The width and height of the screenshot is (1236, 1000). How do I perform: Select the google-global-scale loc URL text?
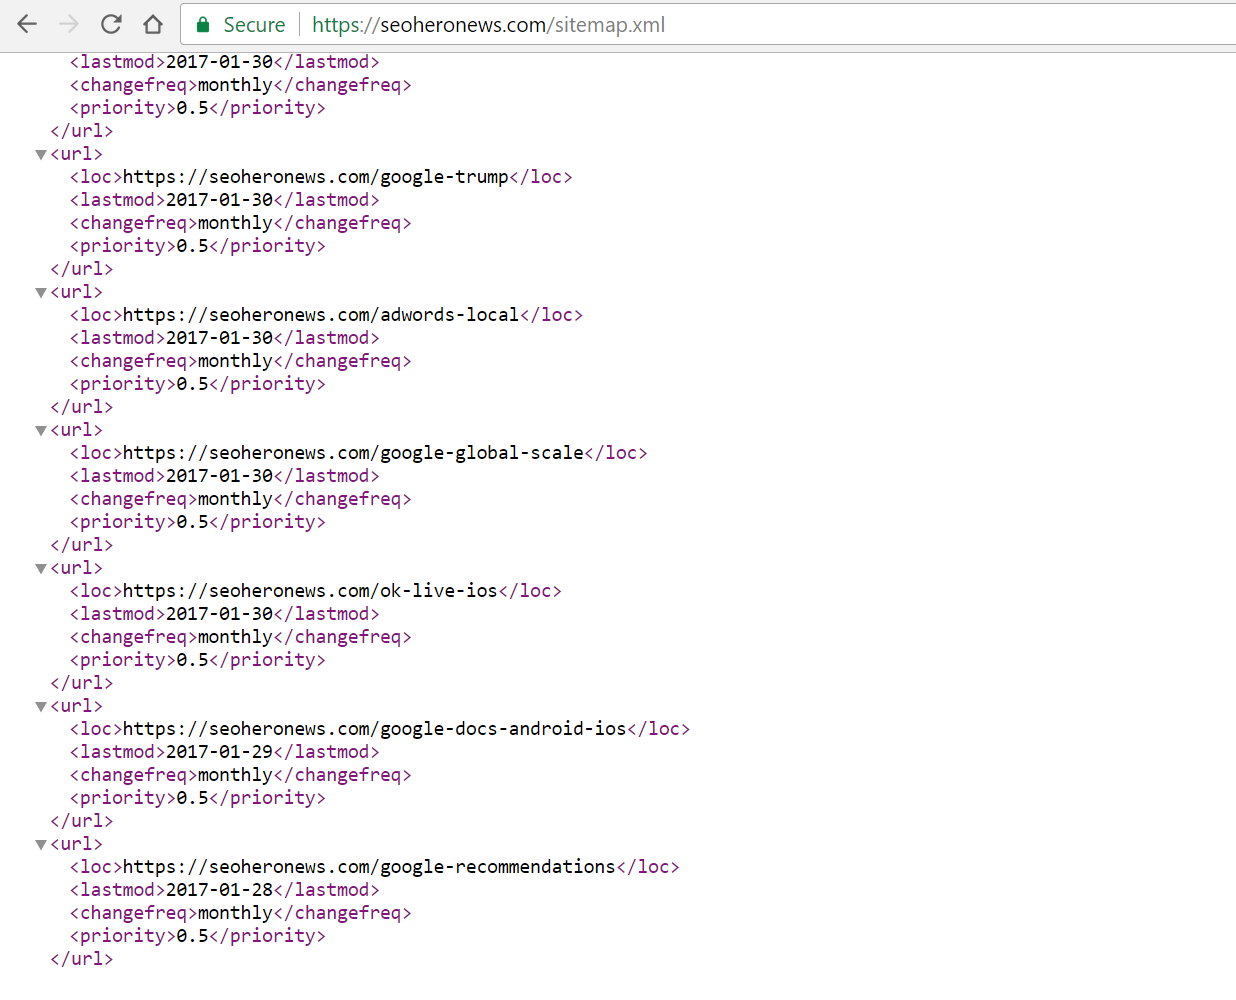[353, 453]
